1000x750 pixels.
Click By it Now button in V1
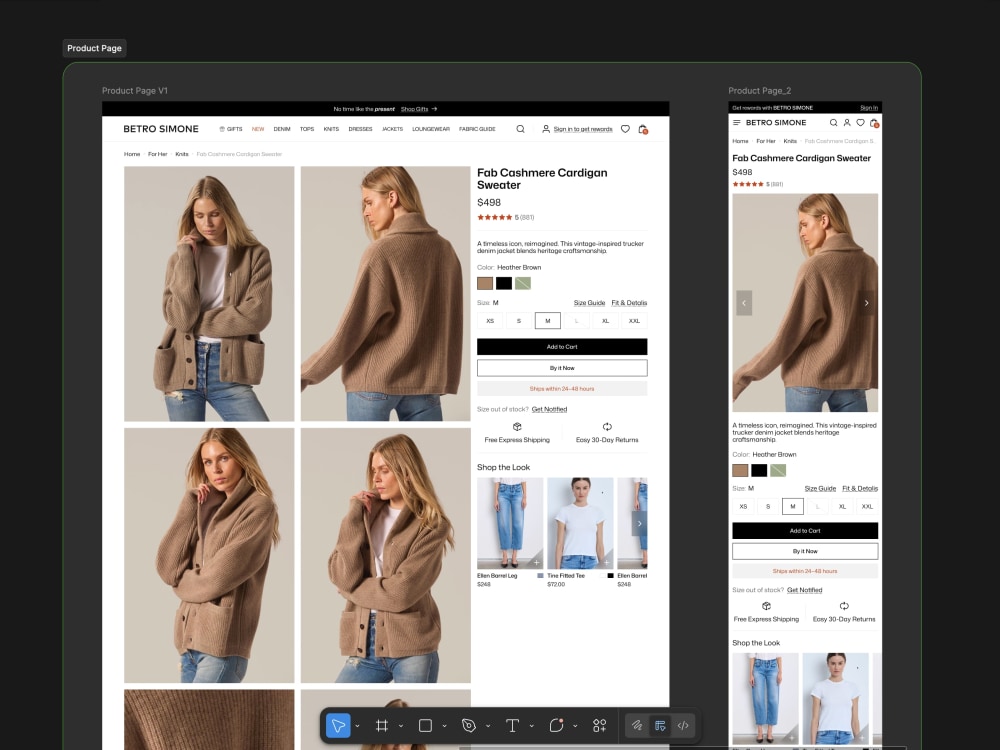(x=562, y=368)
